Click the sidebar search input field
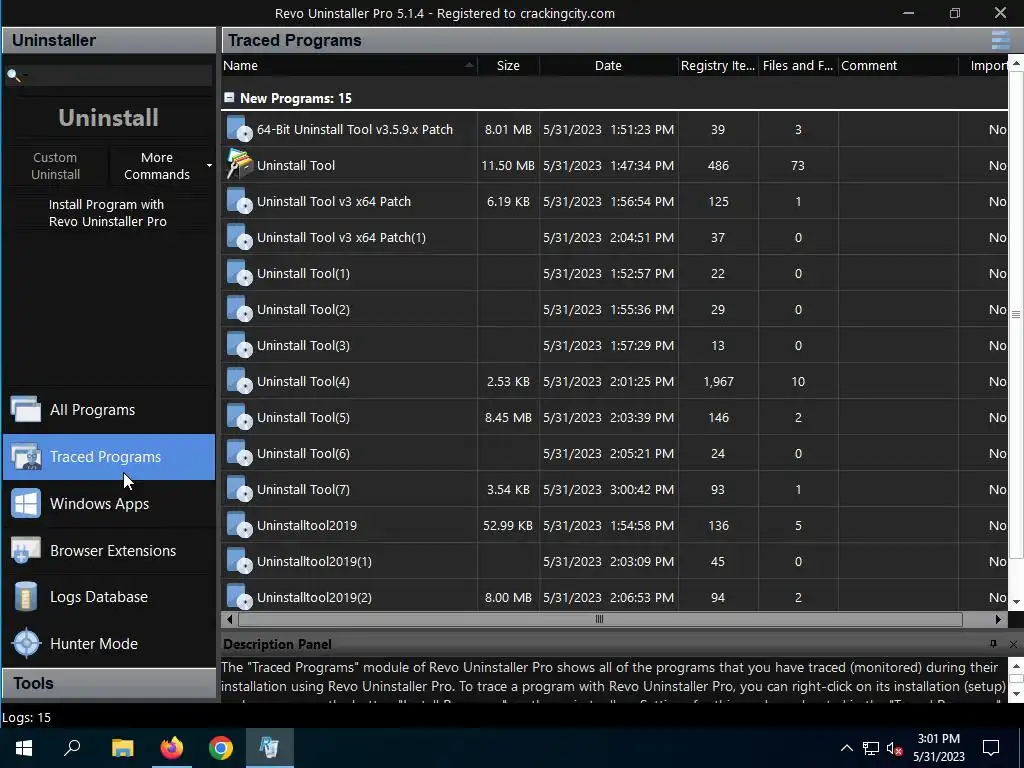Screen dimensions: 1024x768 [x=108, y=75]
